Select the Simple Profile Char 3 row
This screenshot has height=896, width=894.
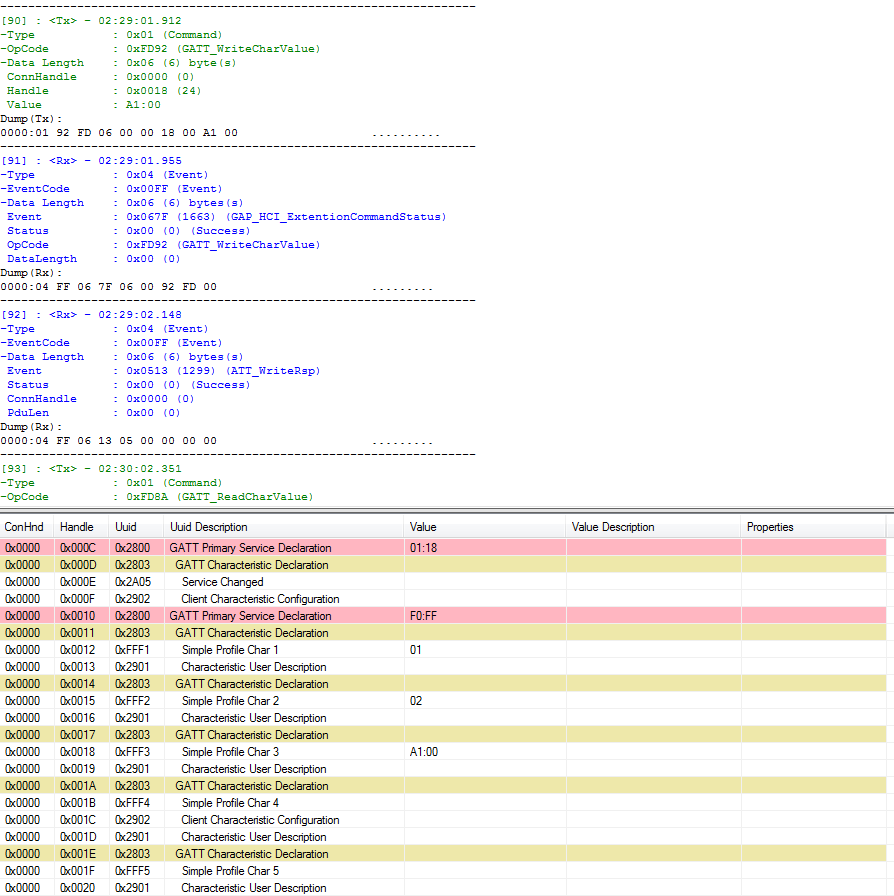443,752
